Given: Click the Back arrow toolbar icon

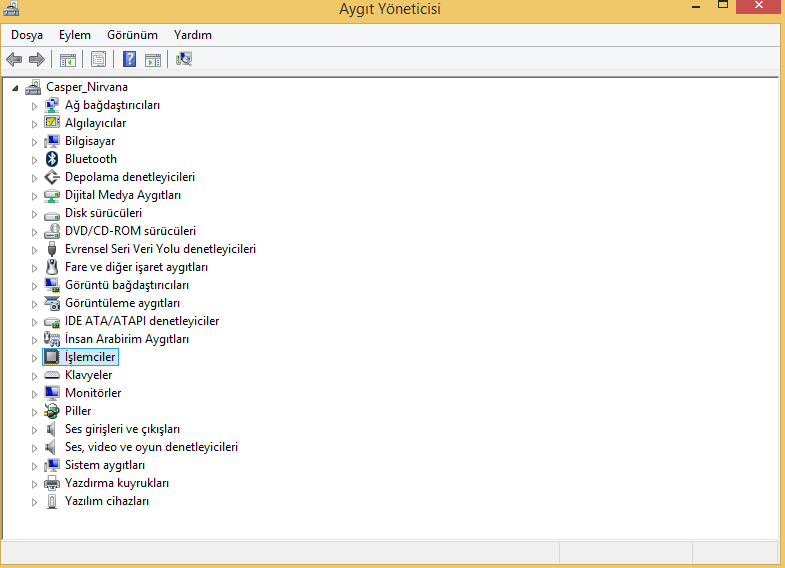Looking at the screenshot, I should [14, 60].
